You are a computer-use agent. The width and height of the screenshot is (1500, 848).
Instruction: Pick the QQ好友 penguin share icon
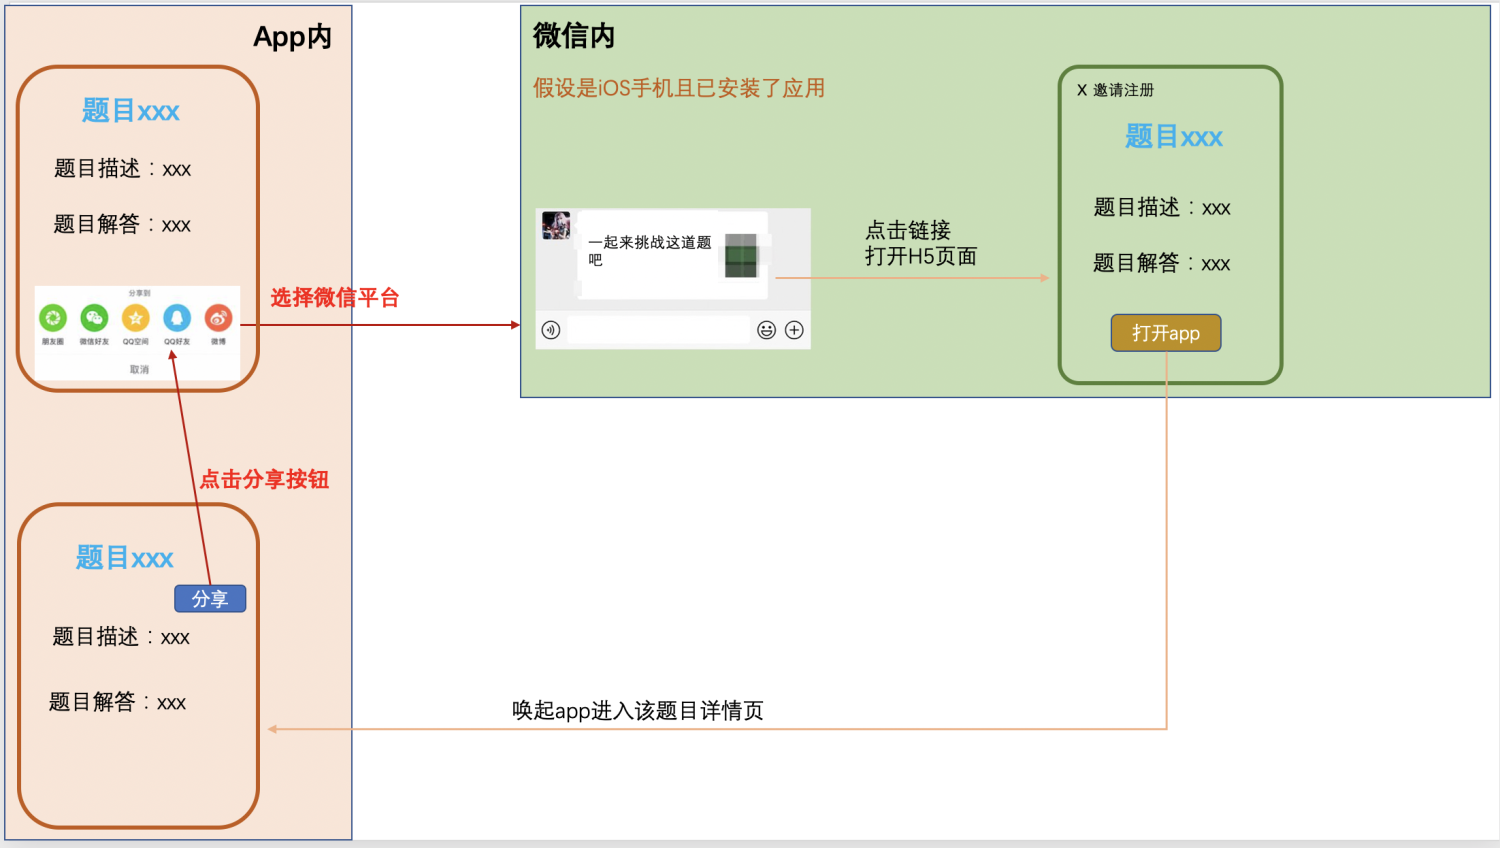coord(177,318)
